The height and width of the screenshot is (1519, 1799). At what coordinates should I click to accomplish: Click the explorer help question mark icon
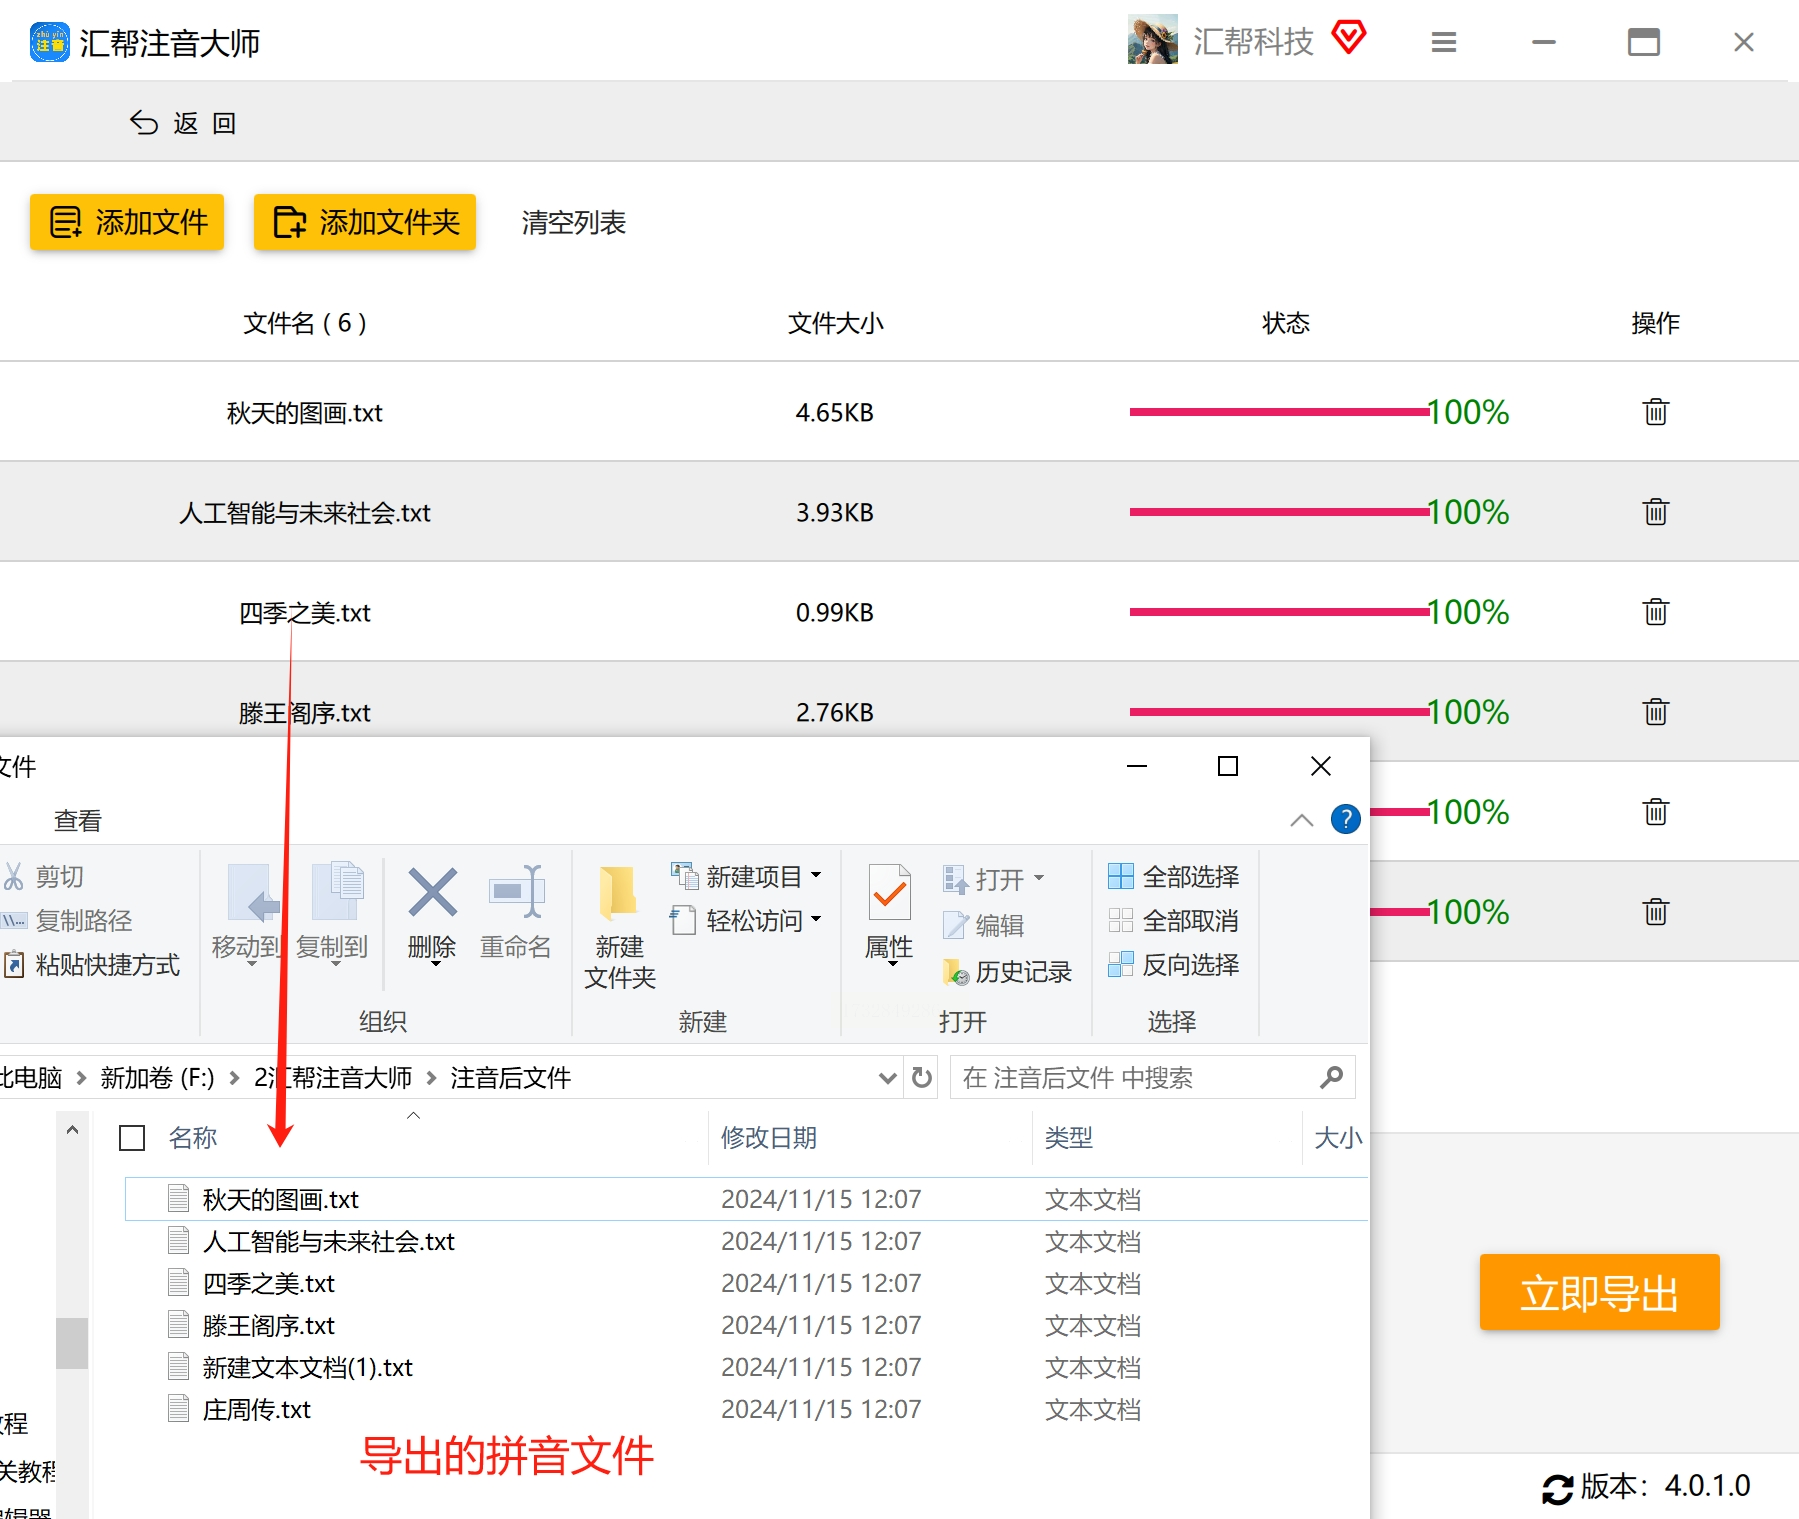pyautogui.click(x=1346, y=819)
